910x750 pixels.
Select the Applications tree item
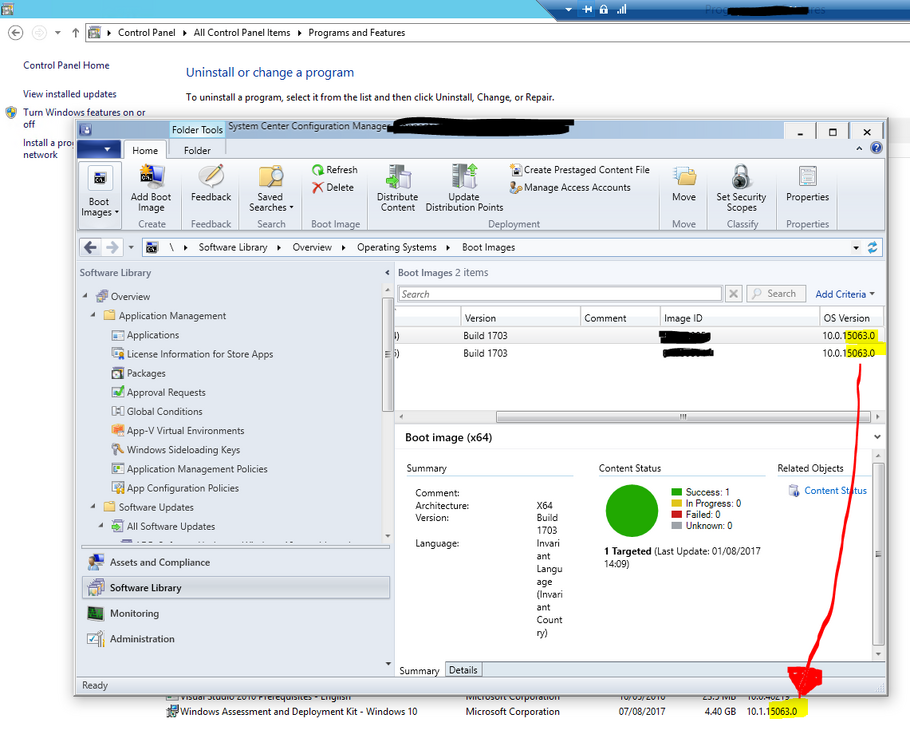click(x=153, y=335)
